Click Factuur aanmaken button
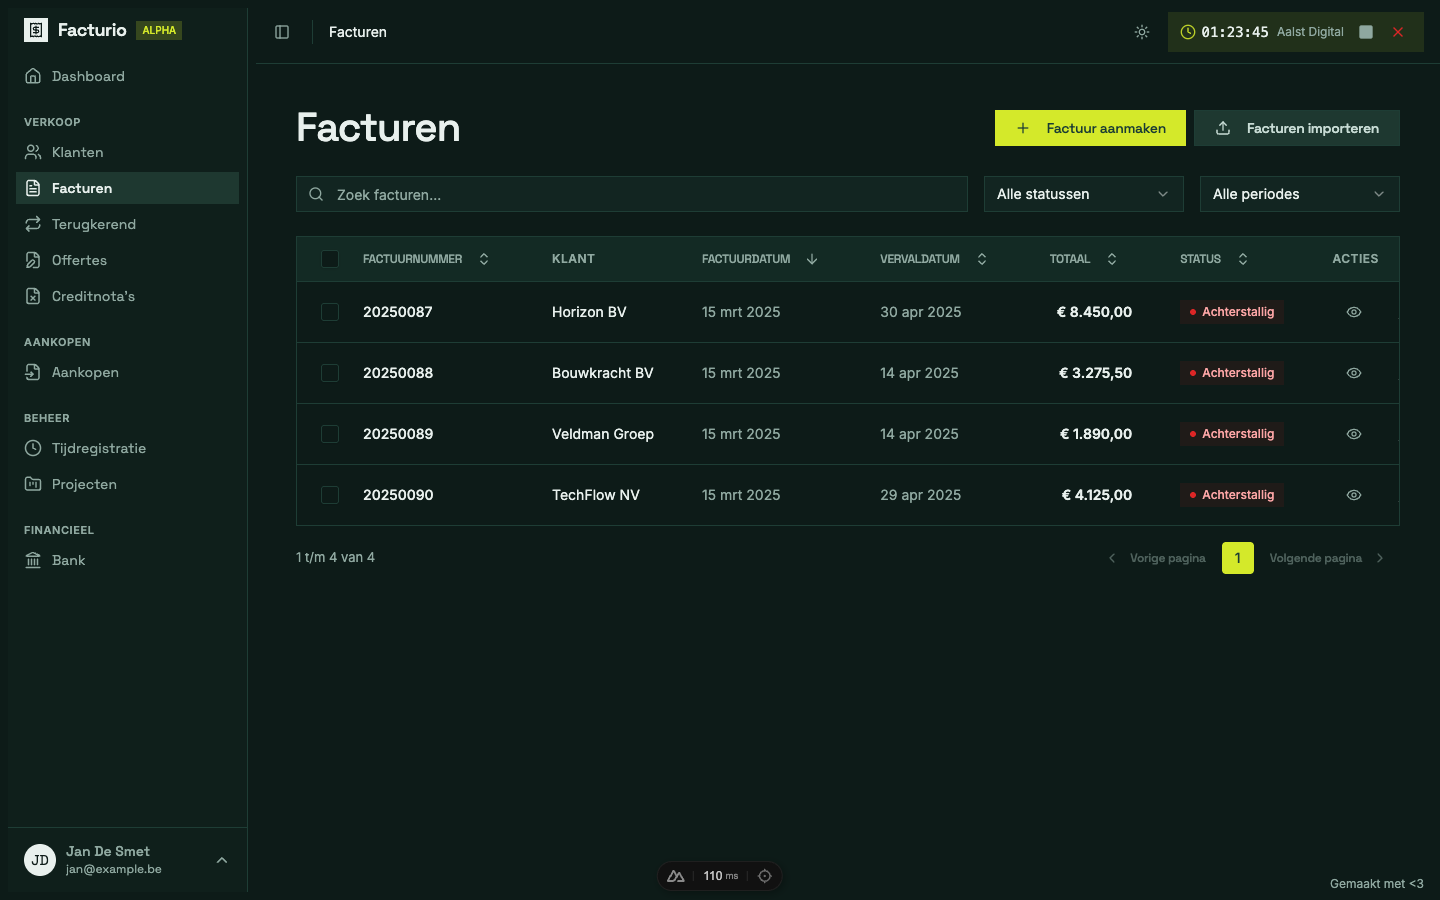Viewport: 1440px width, 900px height. (x=1090, y=128)
